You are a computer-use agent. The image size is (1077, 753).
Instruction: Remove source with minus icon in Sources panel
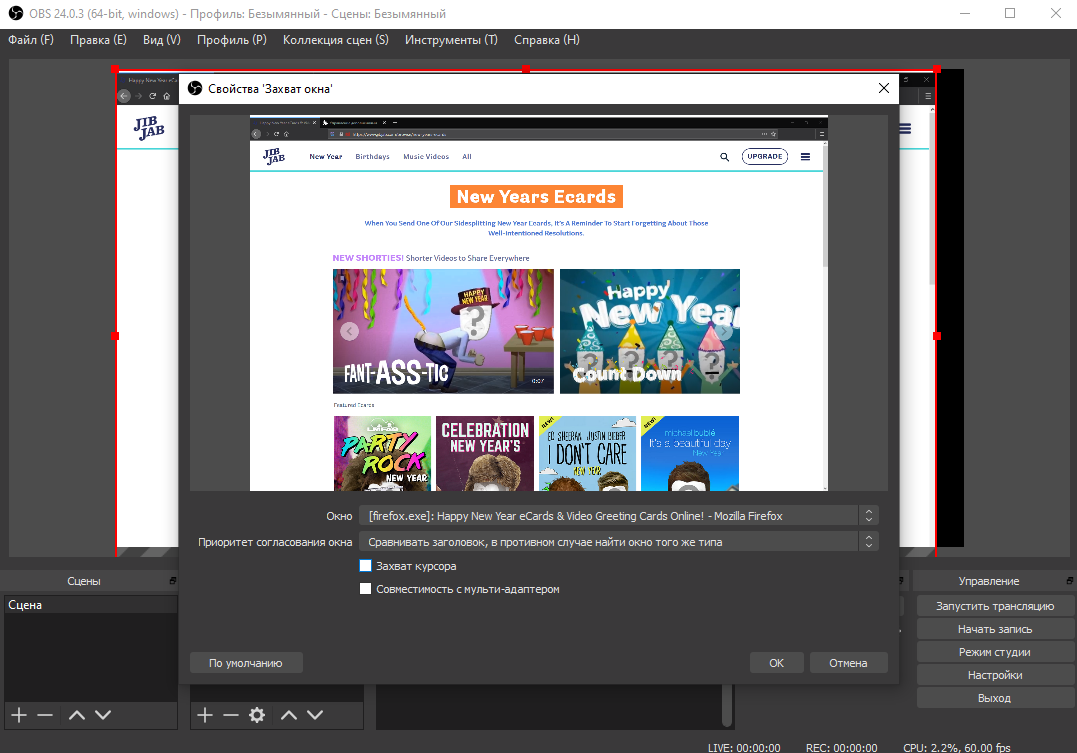(231, 715)
